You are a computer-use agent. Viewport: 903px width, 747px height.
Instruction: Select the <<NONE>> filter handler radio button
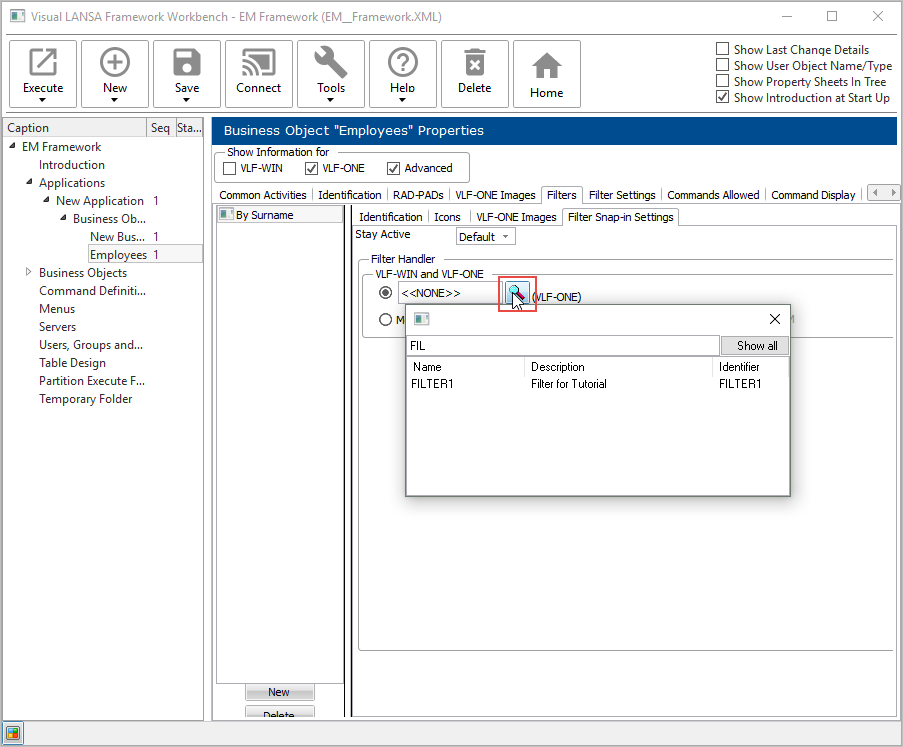385,293
